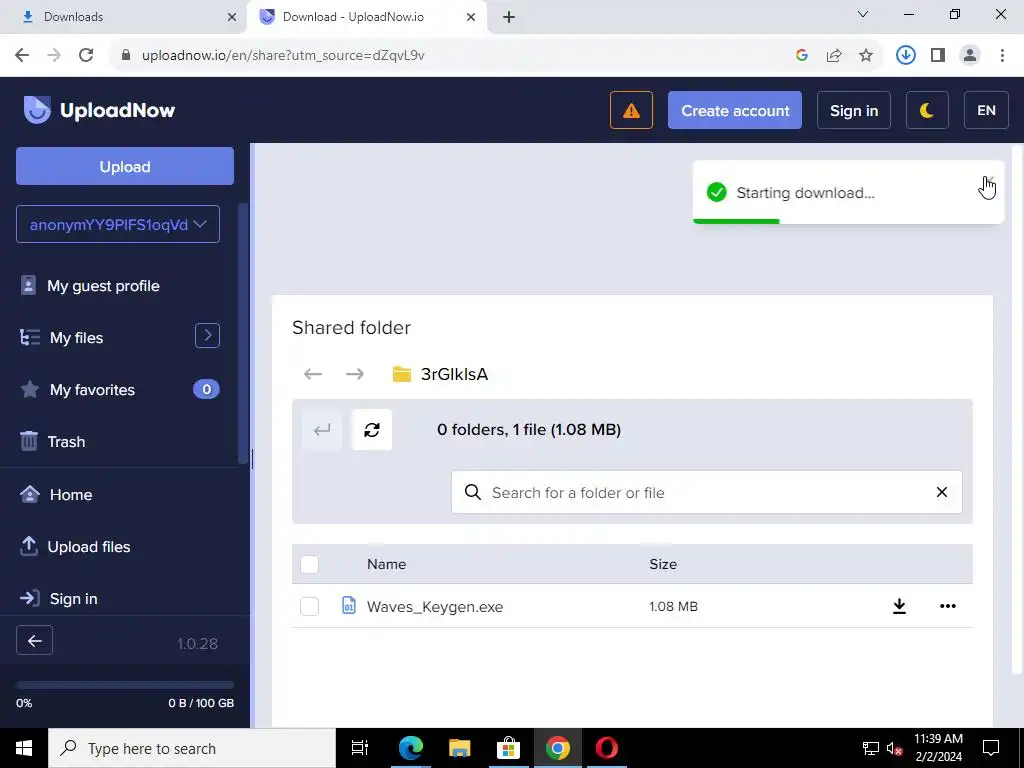Open the EN language selector
1024x768 pixels.
point(986,110)
